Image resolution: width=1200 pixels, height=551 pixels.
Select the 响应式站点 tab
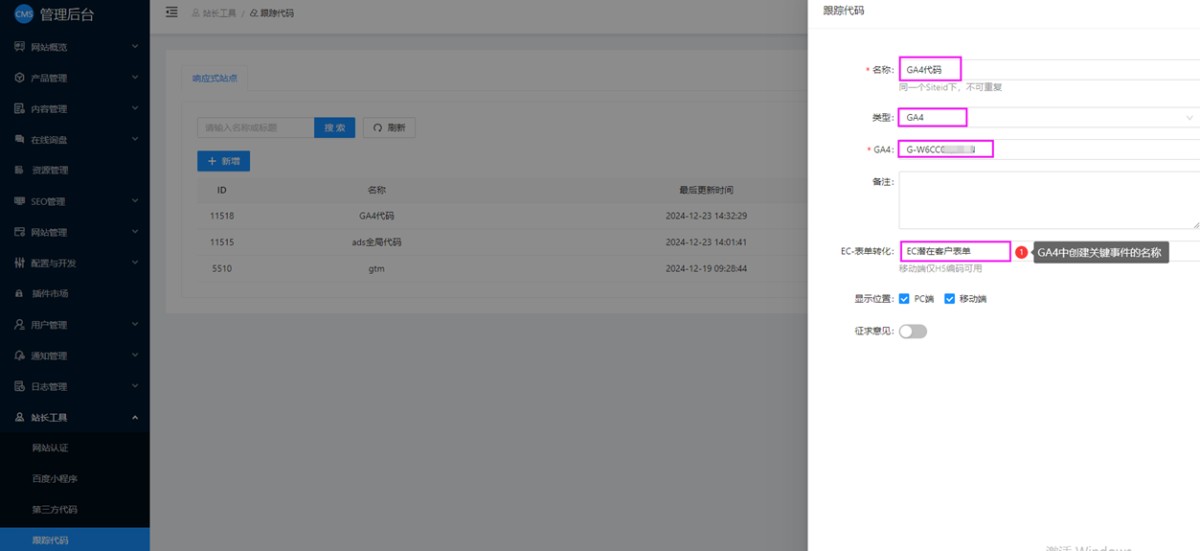tap(215, 78)
